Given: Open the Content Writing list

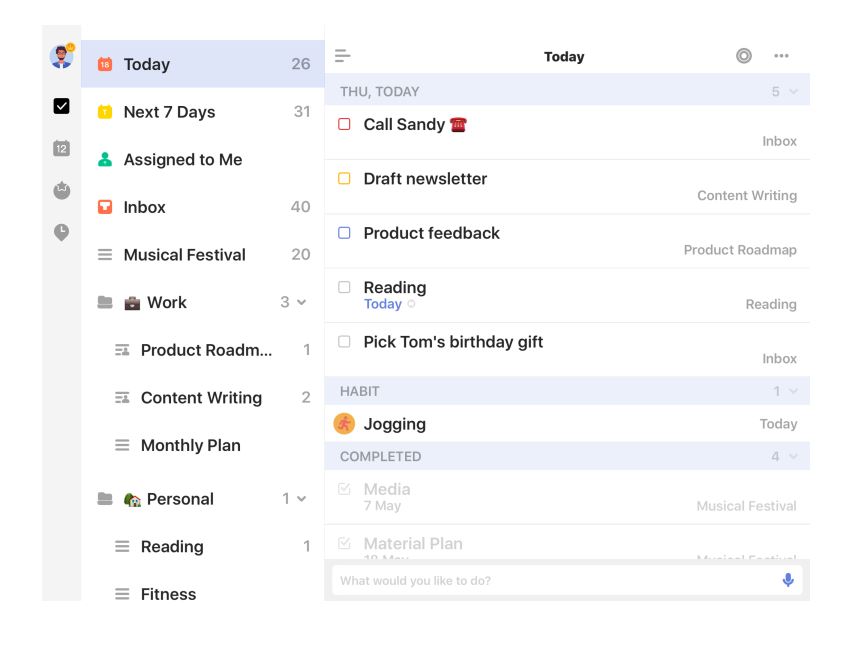Looking at the screenshot, I should point(203,398).
